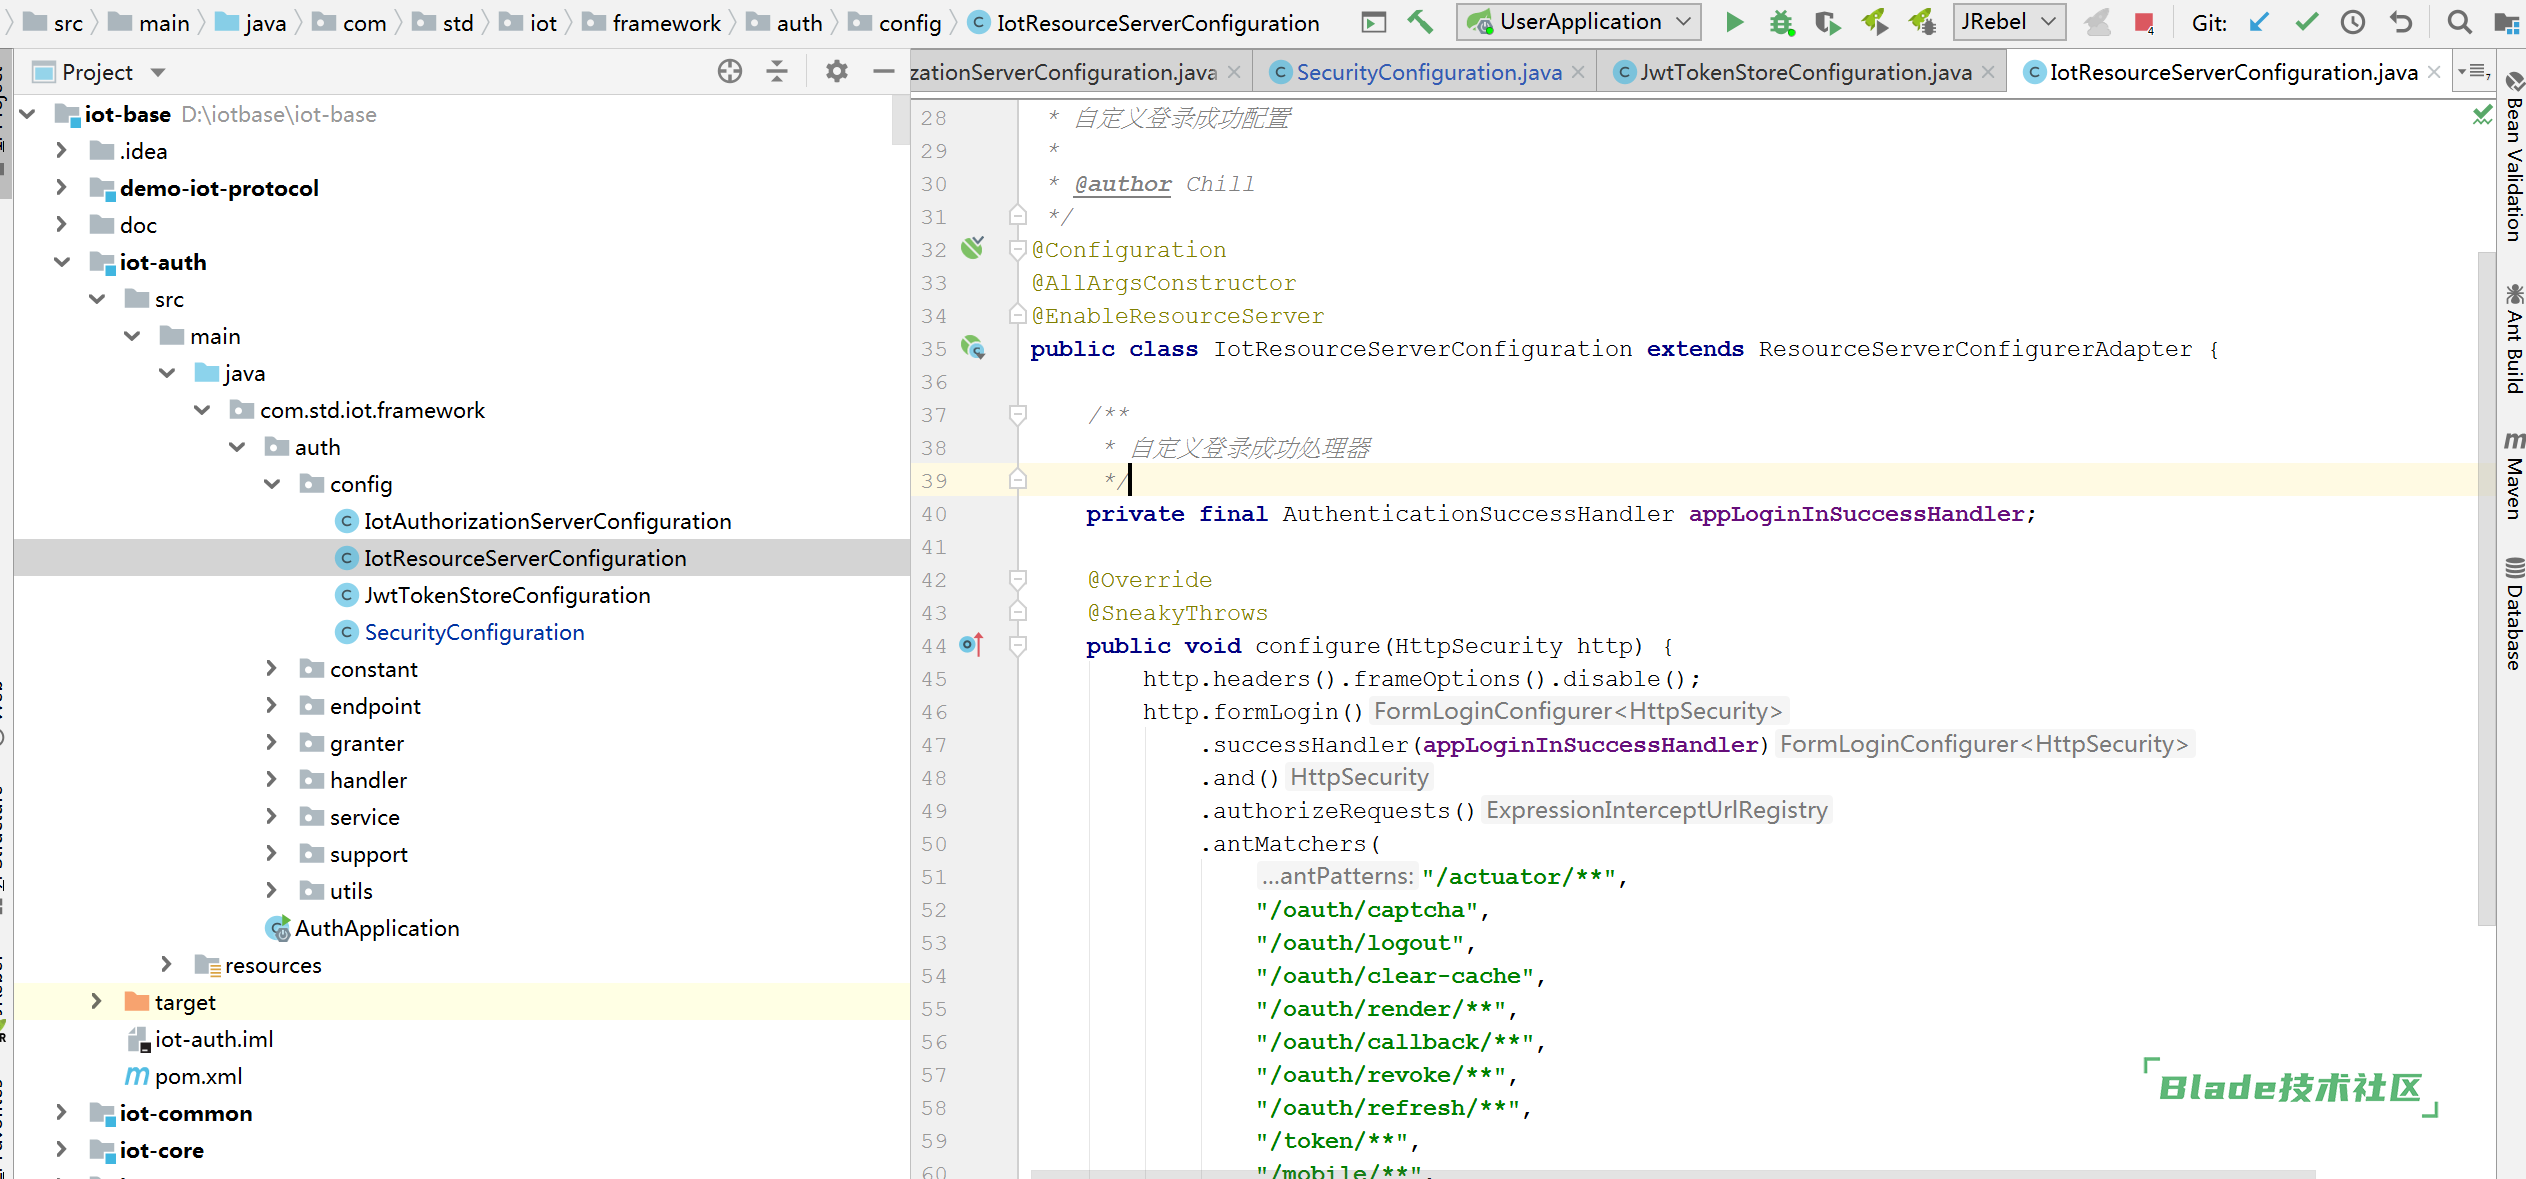The height and width of the screenshot is (1179, 2526).
Task: Expand the constant package
Action: [272, 668]
